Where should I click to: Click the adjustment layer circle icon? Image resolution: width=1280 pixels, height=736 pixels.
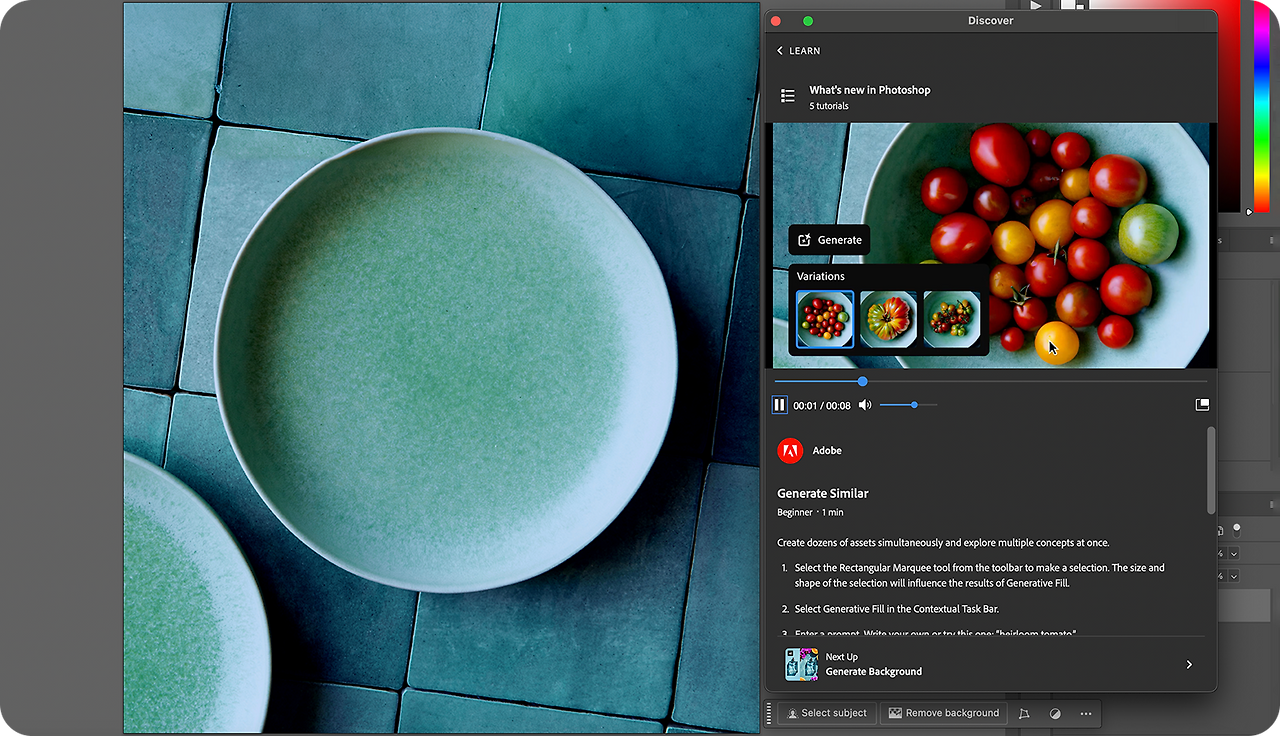1055,714
